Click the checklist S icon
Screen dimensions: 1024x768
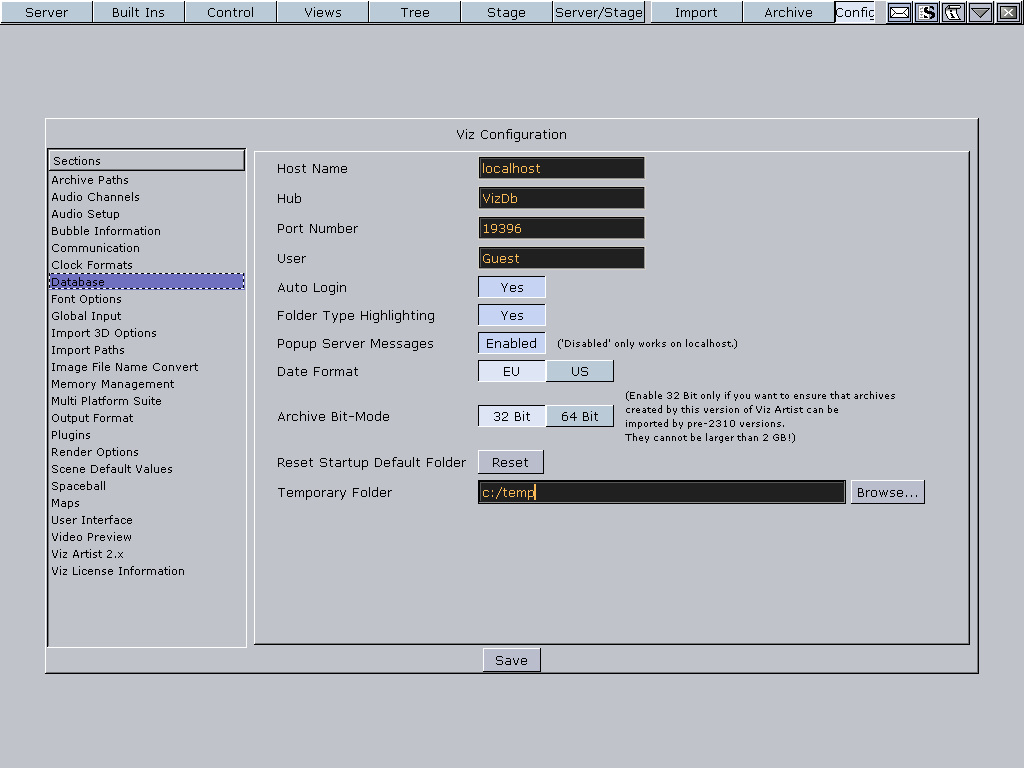[926, 12]
